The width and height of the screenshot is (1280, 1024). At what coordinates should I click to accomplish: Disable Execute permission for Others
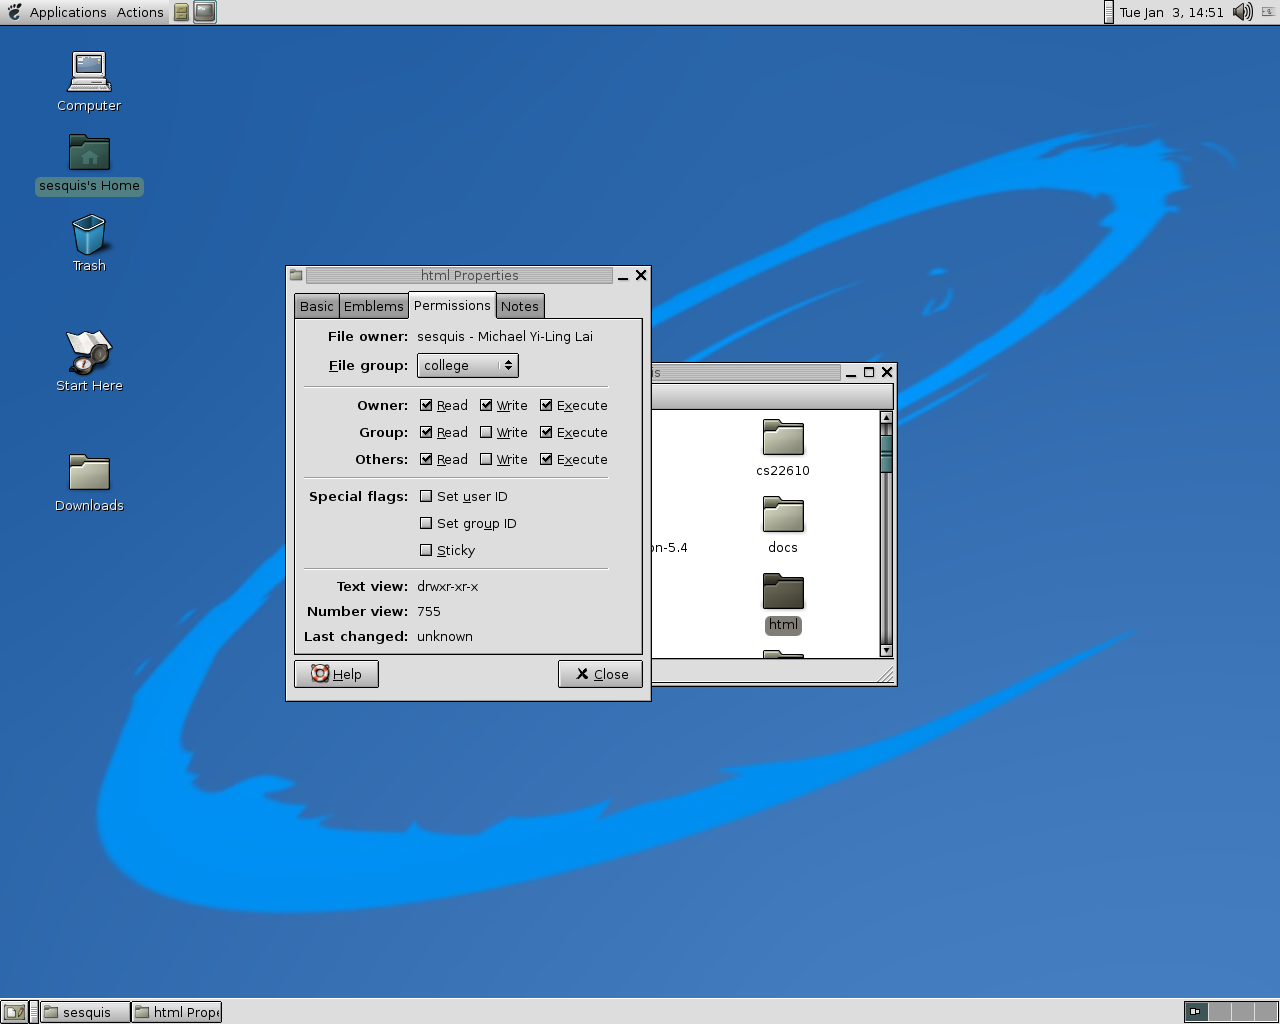pyautogui.click(x=546, y=459)
